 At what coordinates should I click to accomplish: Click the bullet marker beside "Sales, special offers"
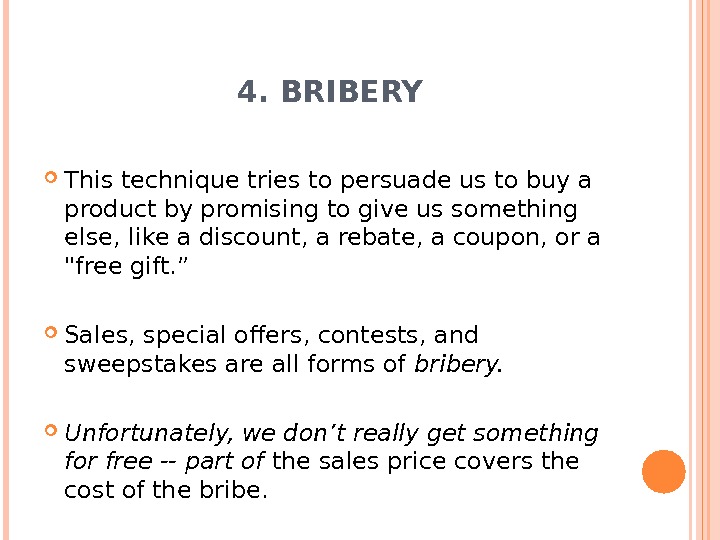coord(52,334)
